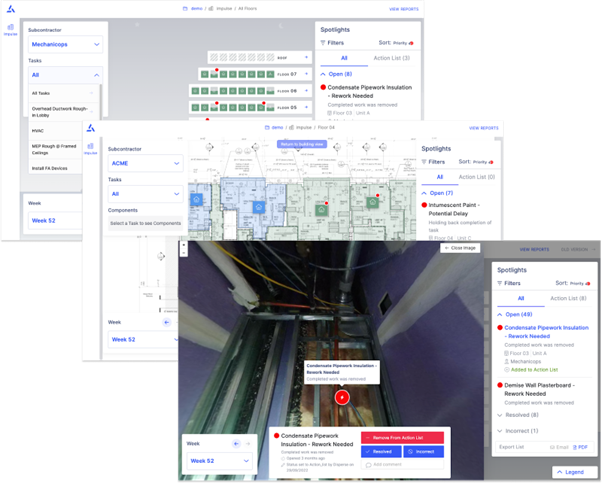Image resolution: width=602 pixels, height=483 pixels.
Task: Select the HVAC task option
Action: tap(56, 131)
